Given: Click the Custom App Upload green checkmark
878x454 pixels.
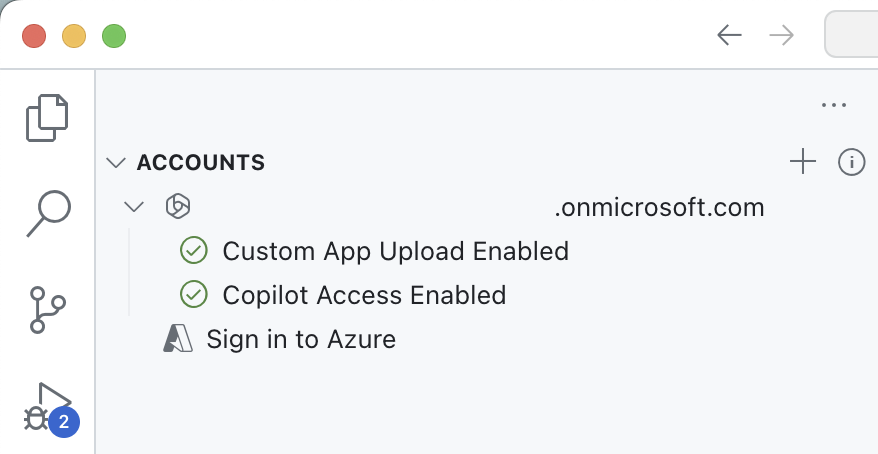Looking at the screenshot, I should (193, 250).
